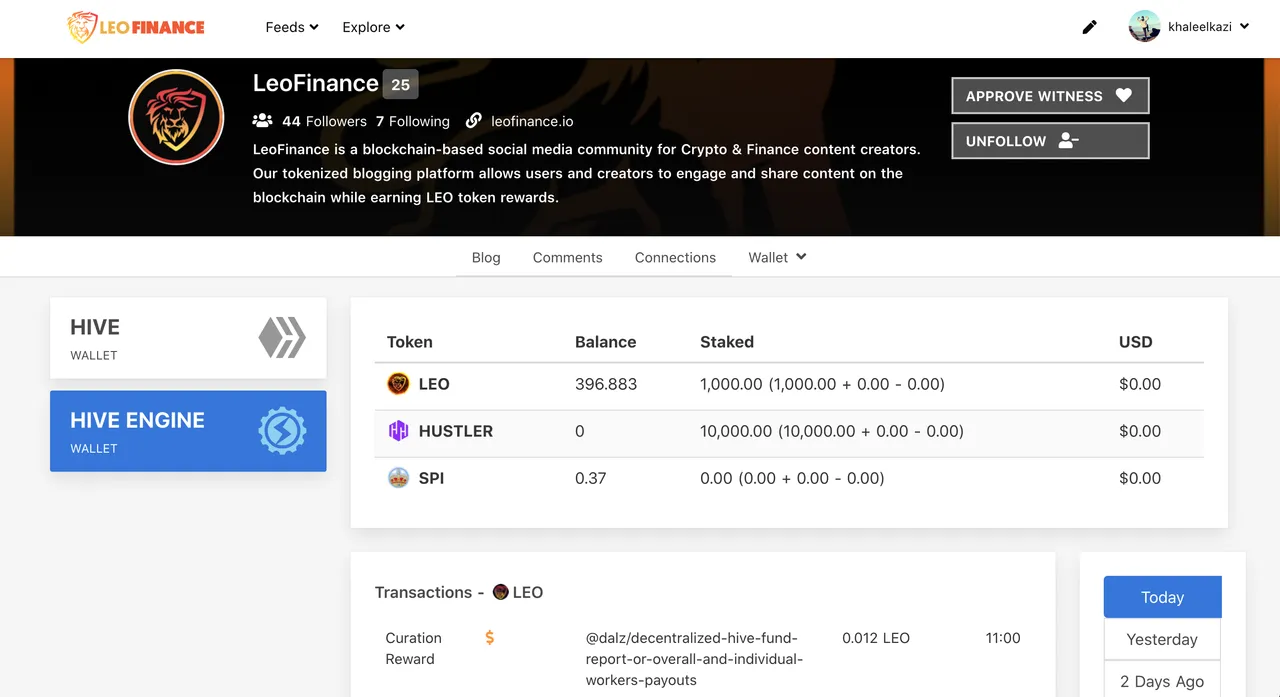
Task: Select the LEO token name
Action: point(434,384)
